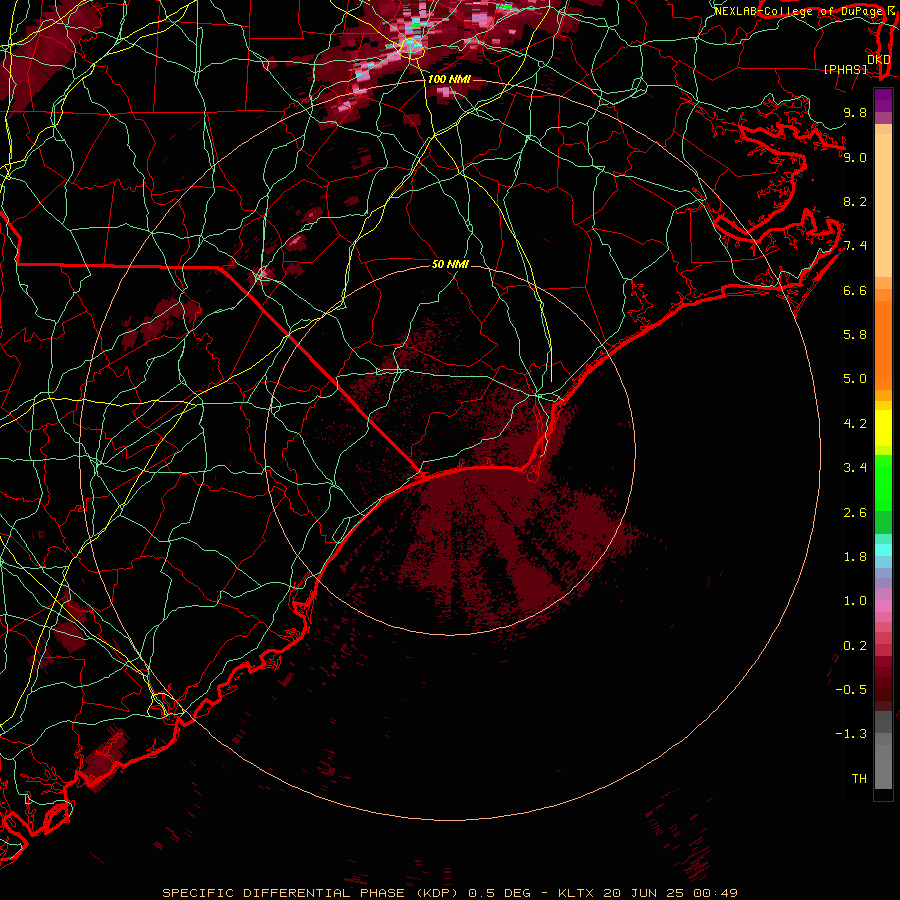The image size is (900, 900).
Task: Click the 9.8 value on color scale
Action: (855, 112)
